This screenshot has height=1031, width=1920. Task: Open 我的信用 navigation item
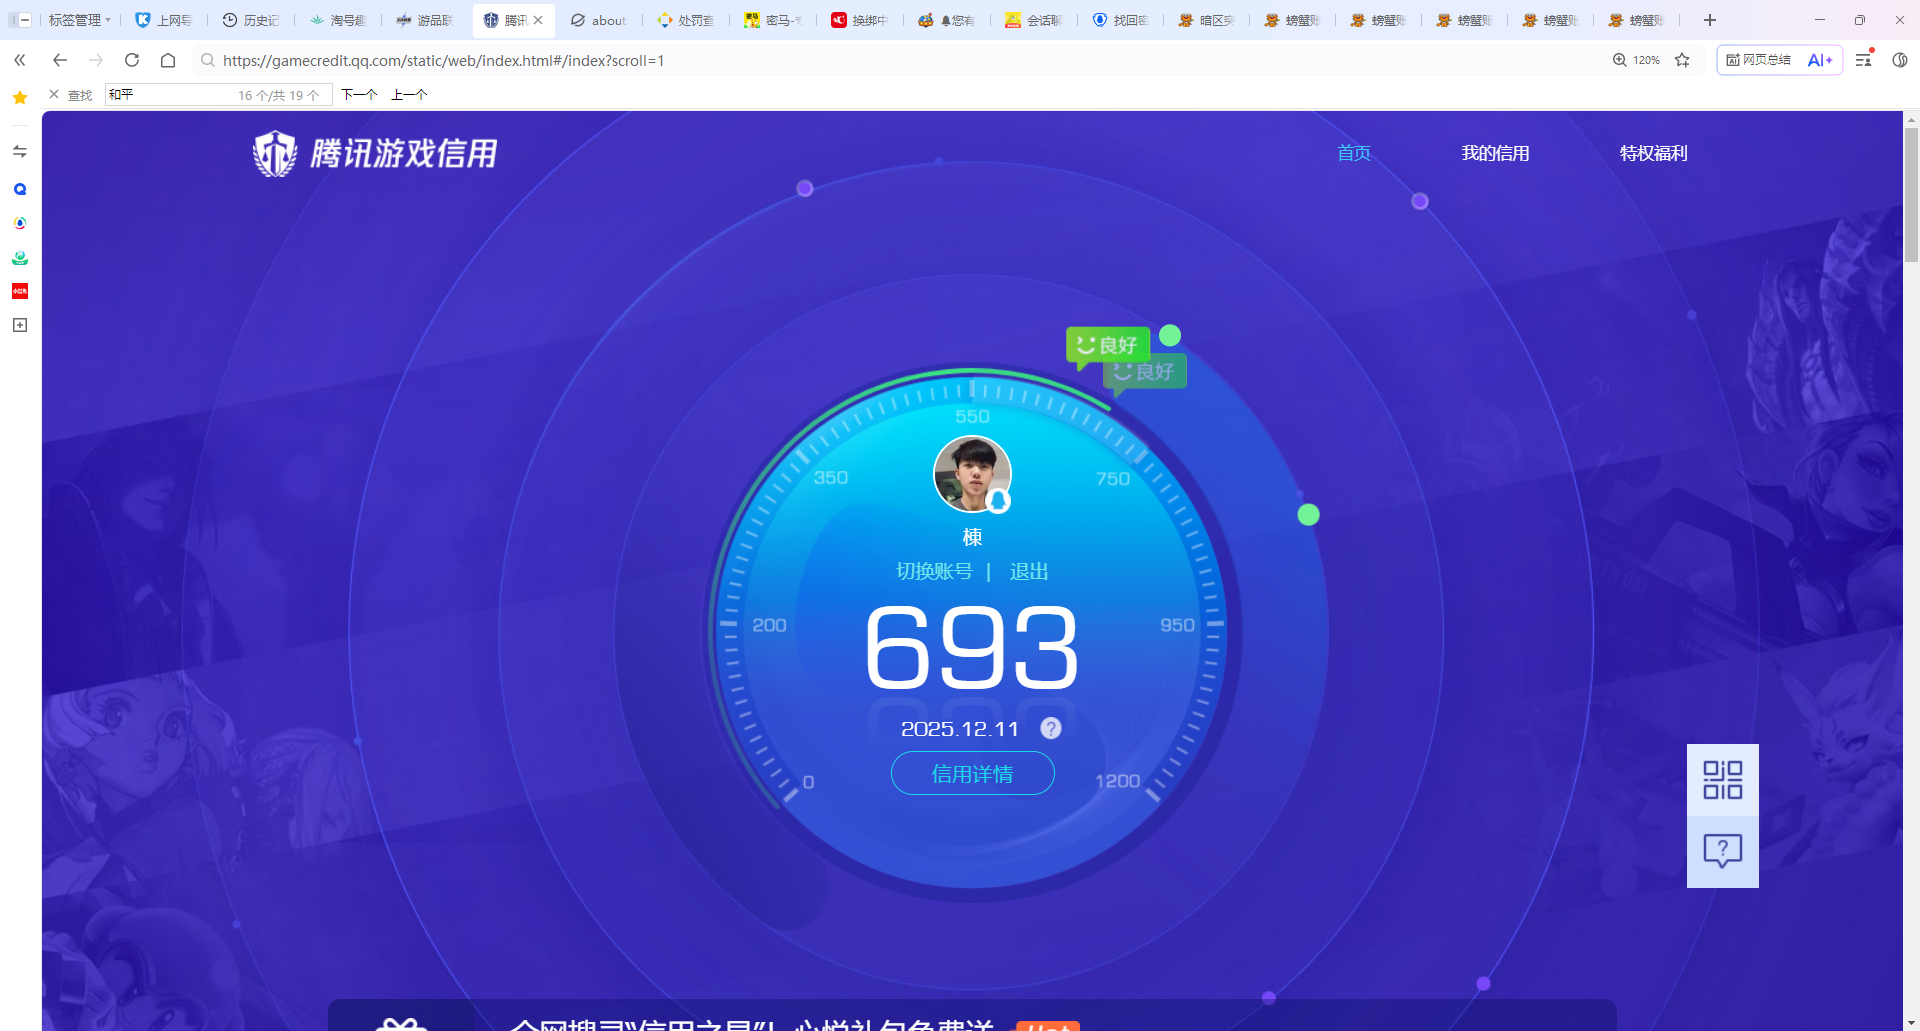[x=1495, y=153]
